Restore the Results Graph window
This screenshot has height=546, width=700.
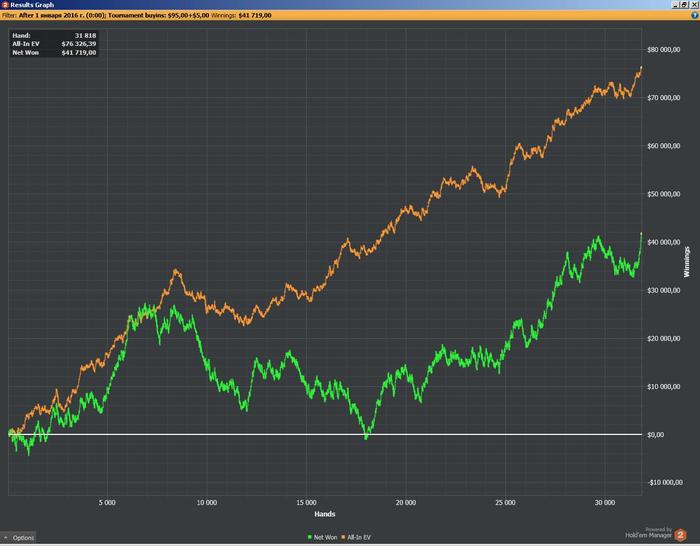pyautogui.click(x=684, y=4)
